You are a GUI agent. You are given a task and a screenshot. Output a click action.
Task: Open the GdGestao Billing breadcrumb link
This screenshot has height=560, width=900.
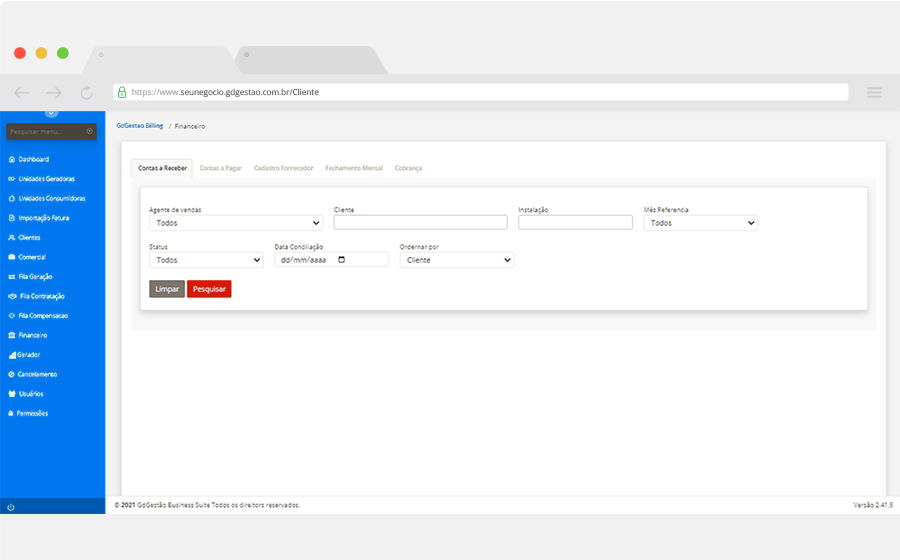tap(139, 126)
